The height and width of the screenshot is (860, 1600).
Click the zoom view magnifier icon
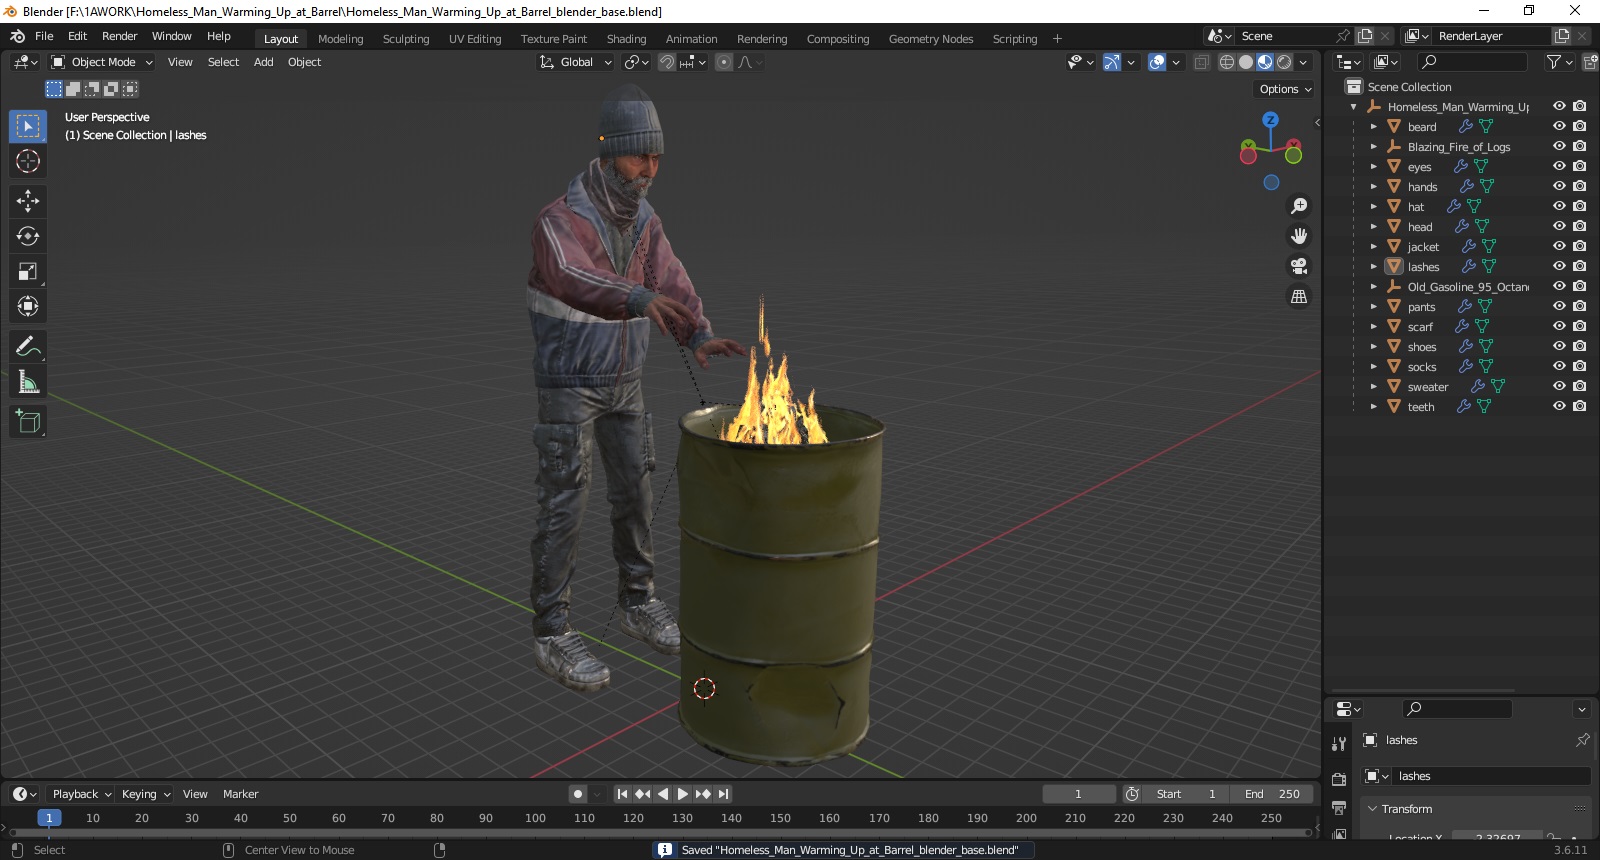(1299, 206)
